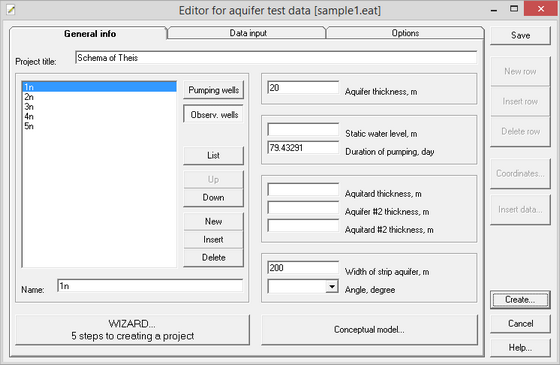Screen dimensions: 560x365
Task: Click the Save button
Action: coord(520,35)
